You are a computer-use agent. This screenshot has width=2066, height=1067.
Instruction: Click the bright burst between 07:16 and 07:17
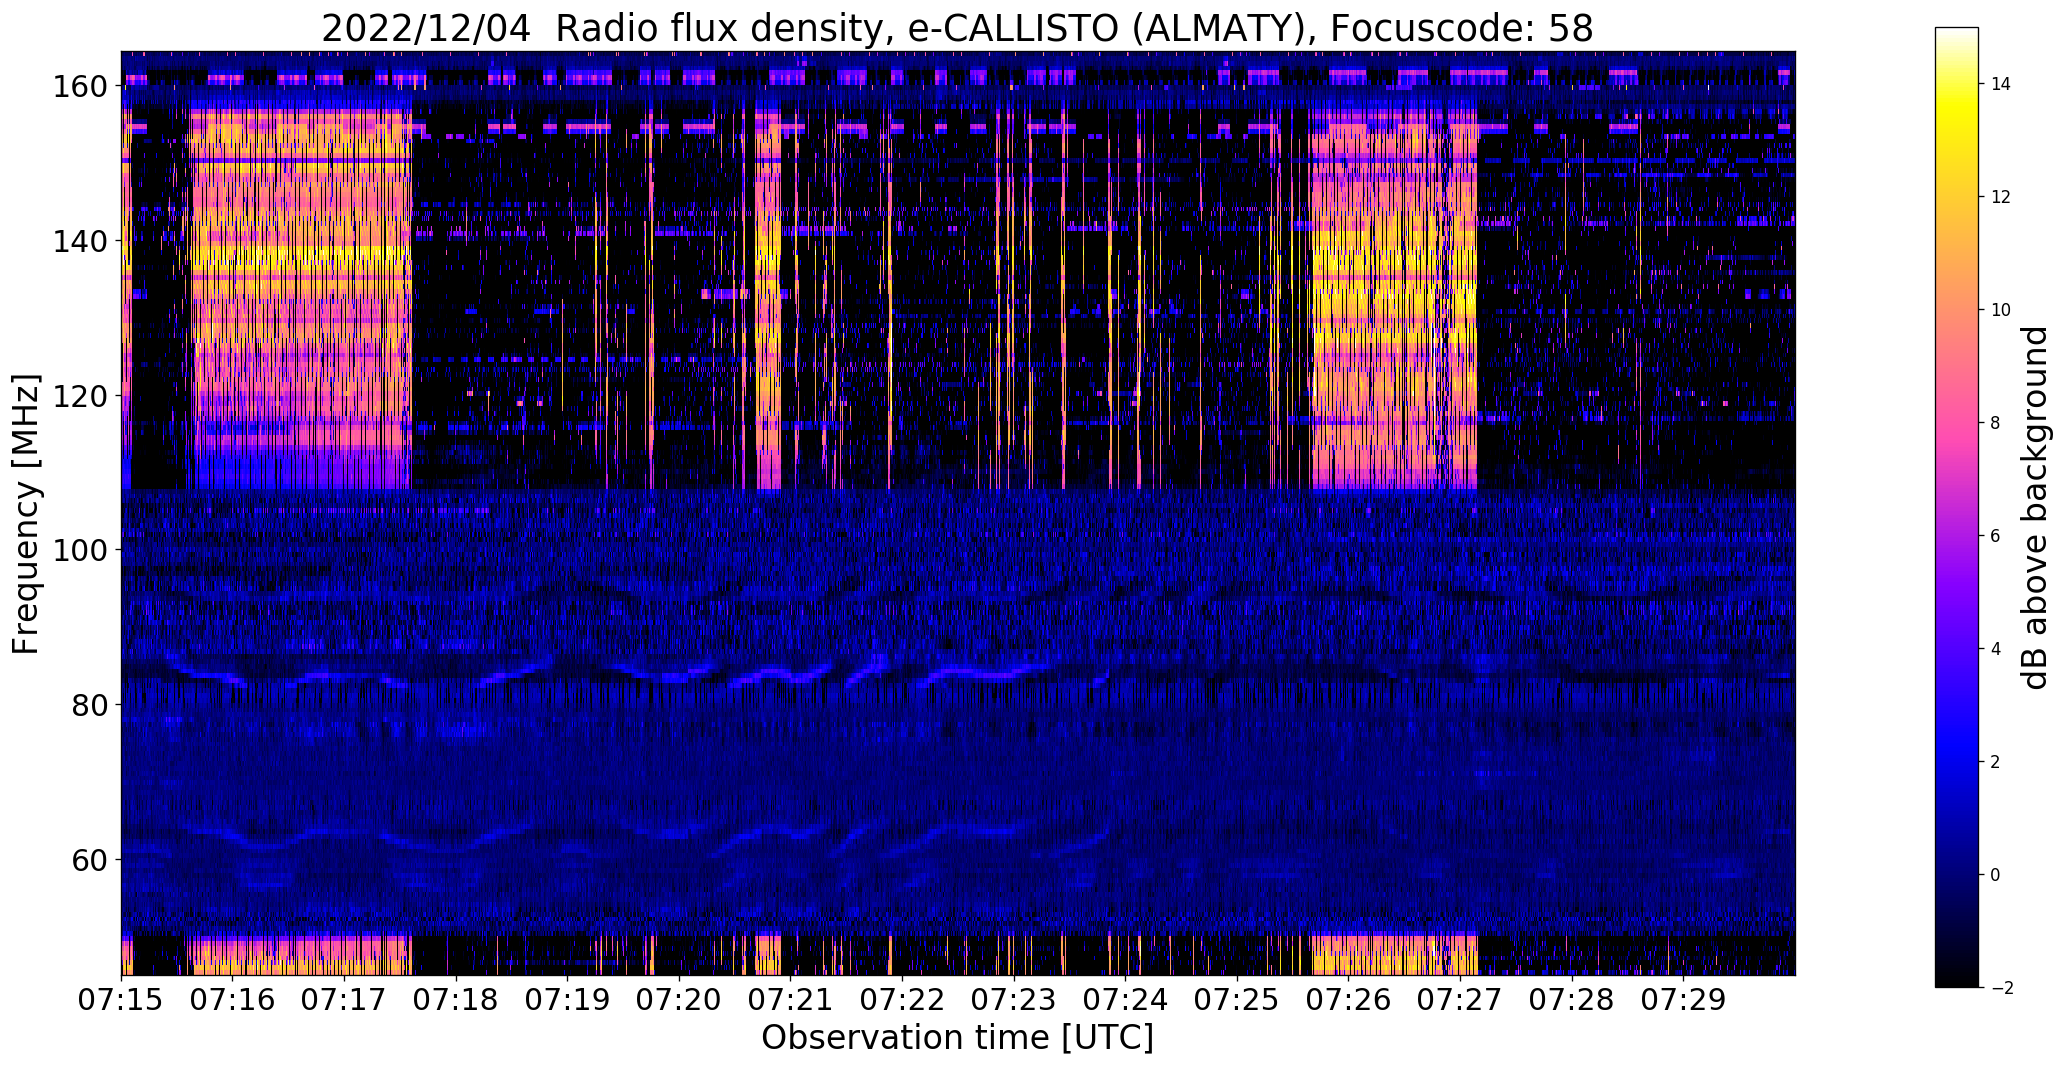click(300, 298)
